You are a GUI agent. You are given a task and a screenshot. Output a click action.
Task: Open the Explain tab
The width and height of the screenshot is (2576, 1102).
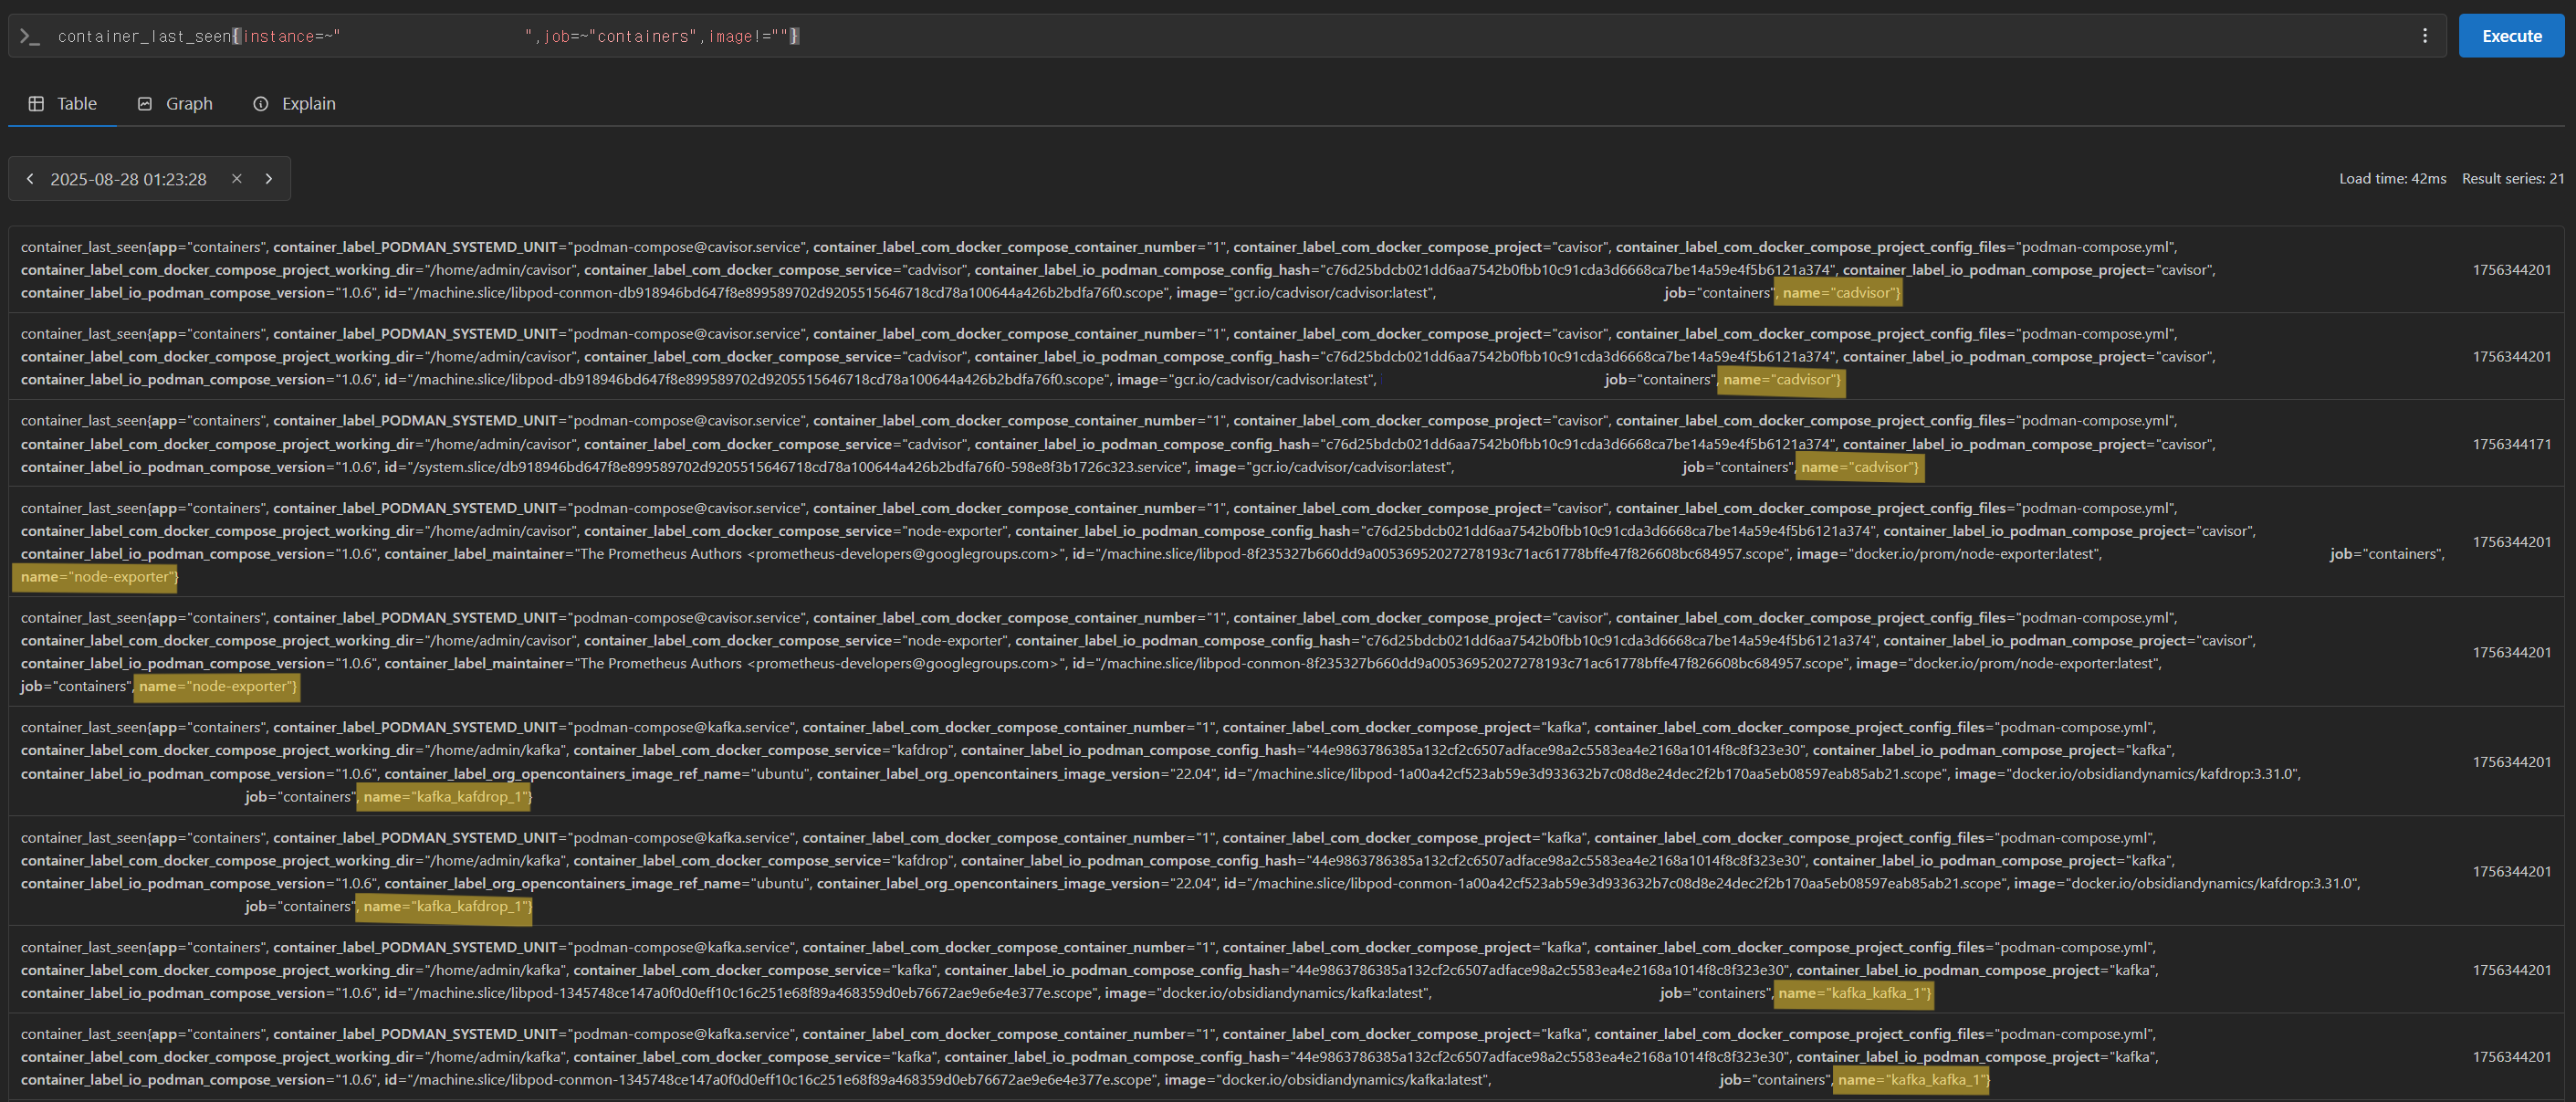point(308,104)
